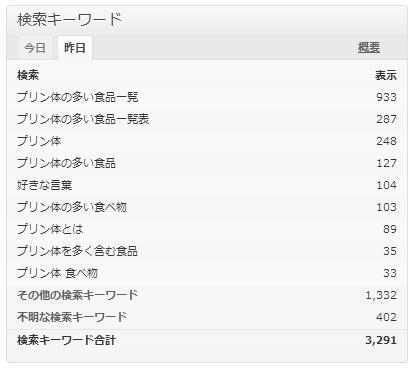415x369 pixels.
Task: Click the 3,291 total views value
Action: pos(381,340)
